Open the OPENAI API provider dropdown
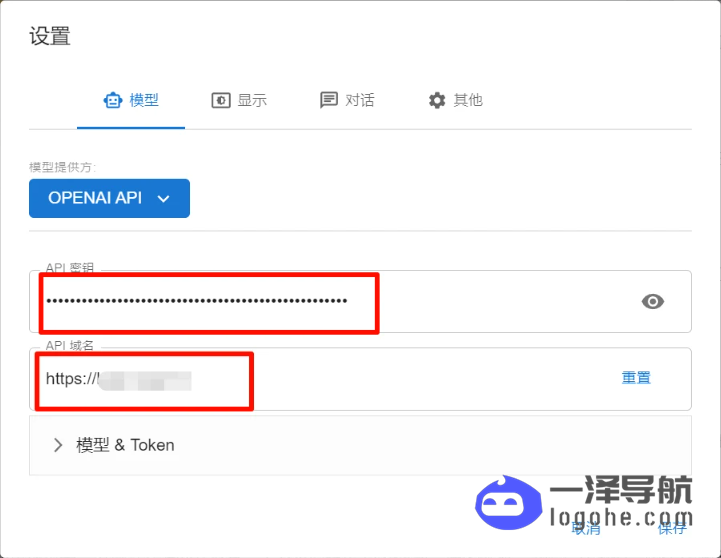This screenshot has width=721, height=558. [109, 198]
